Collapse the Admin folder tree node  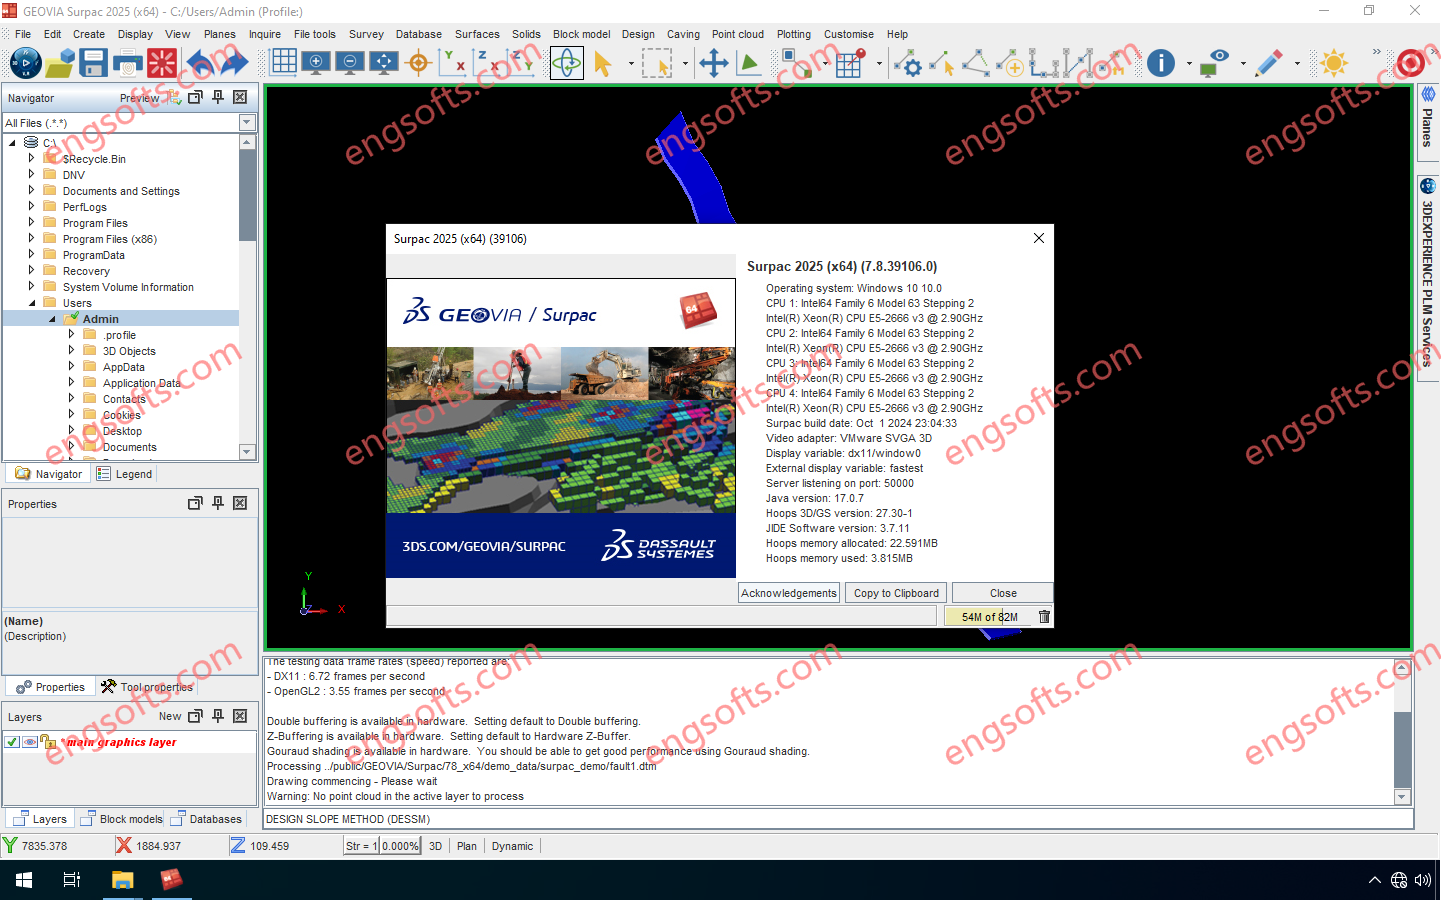(x=52, y=319)
